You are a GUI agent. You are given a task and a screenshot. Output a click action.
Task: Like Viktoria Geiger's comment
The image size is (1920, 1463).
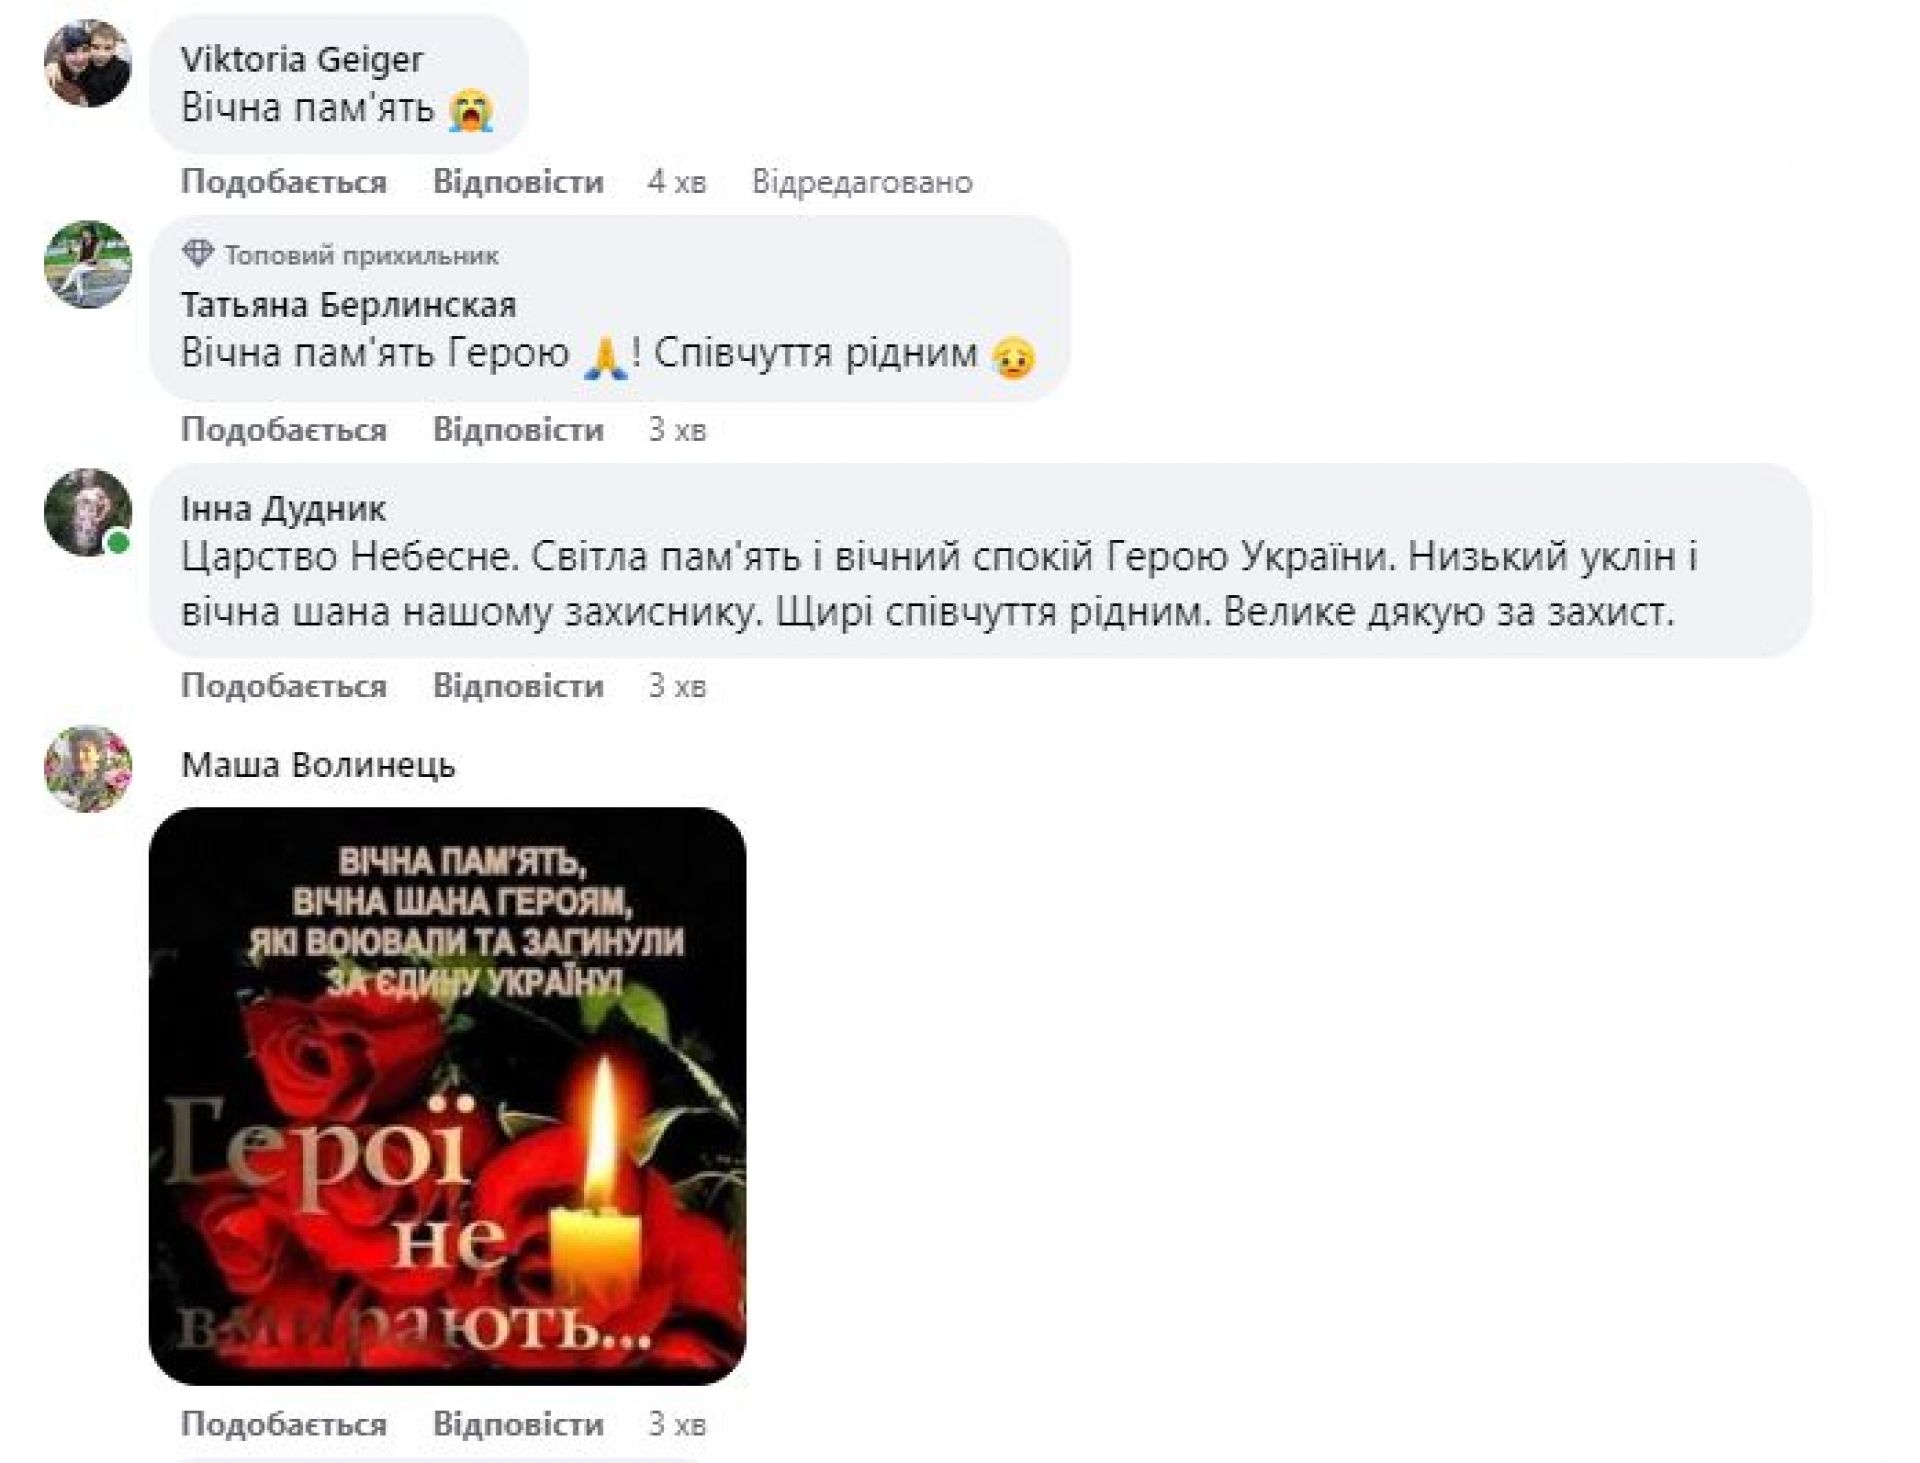pos(284,182)
